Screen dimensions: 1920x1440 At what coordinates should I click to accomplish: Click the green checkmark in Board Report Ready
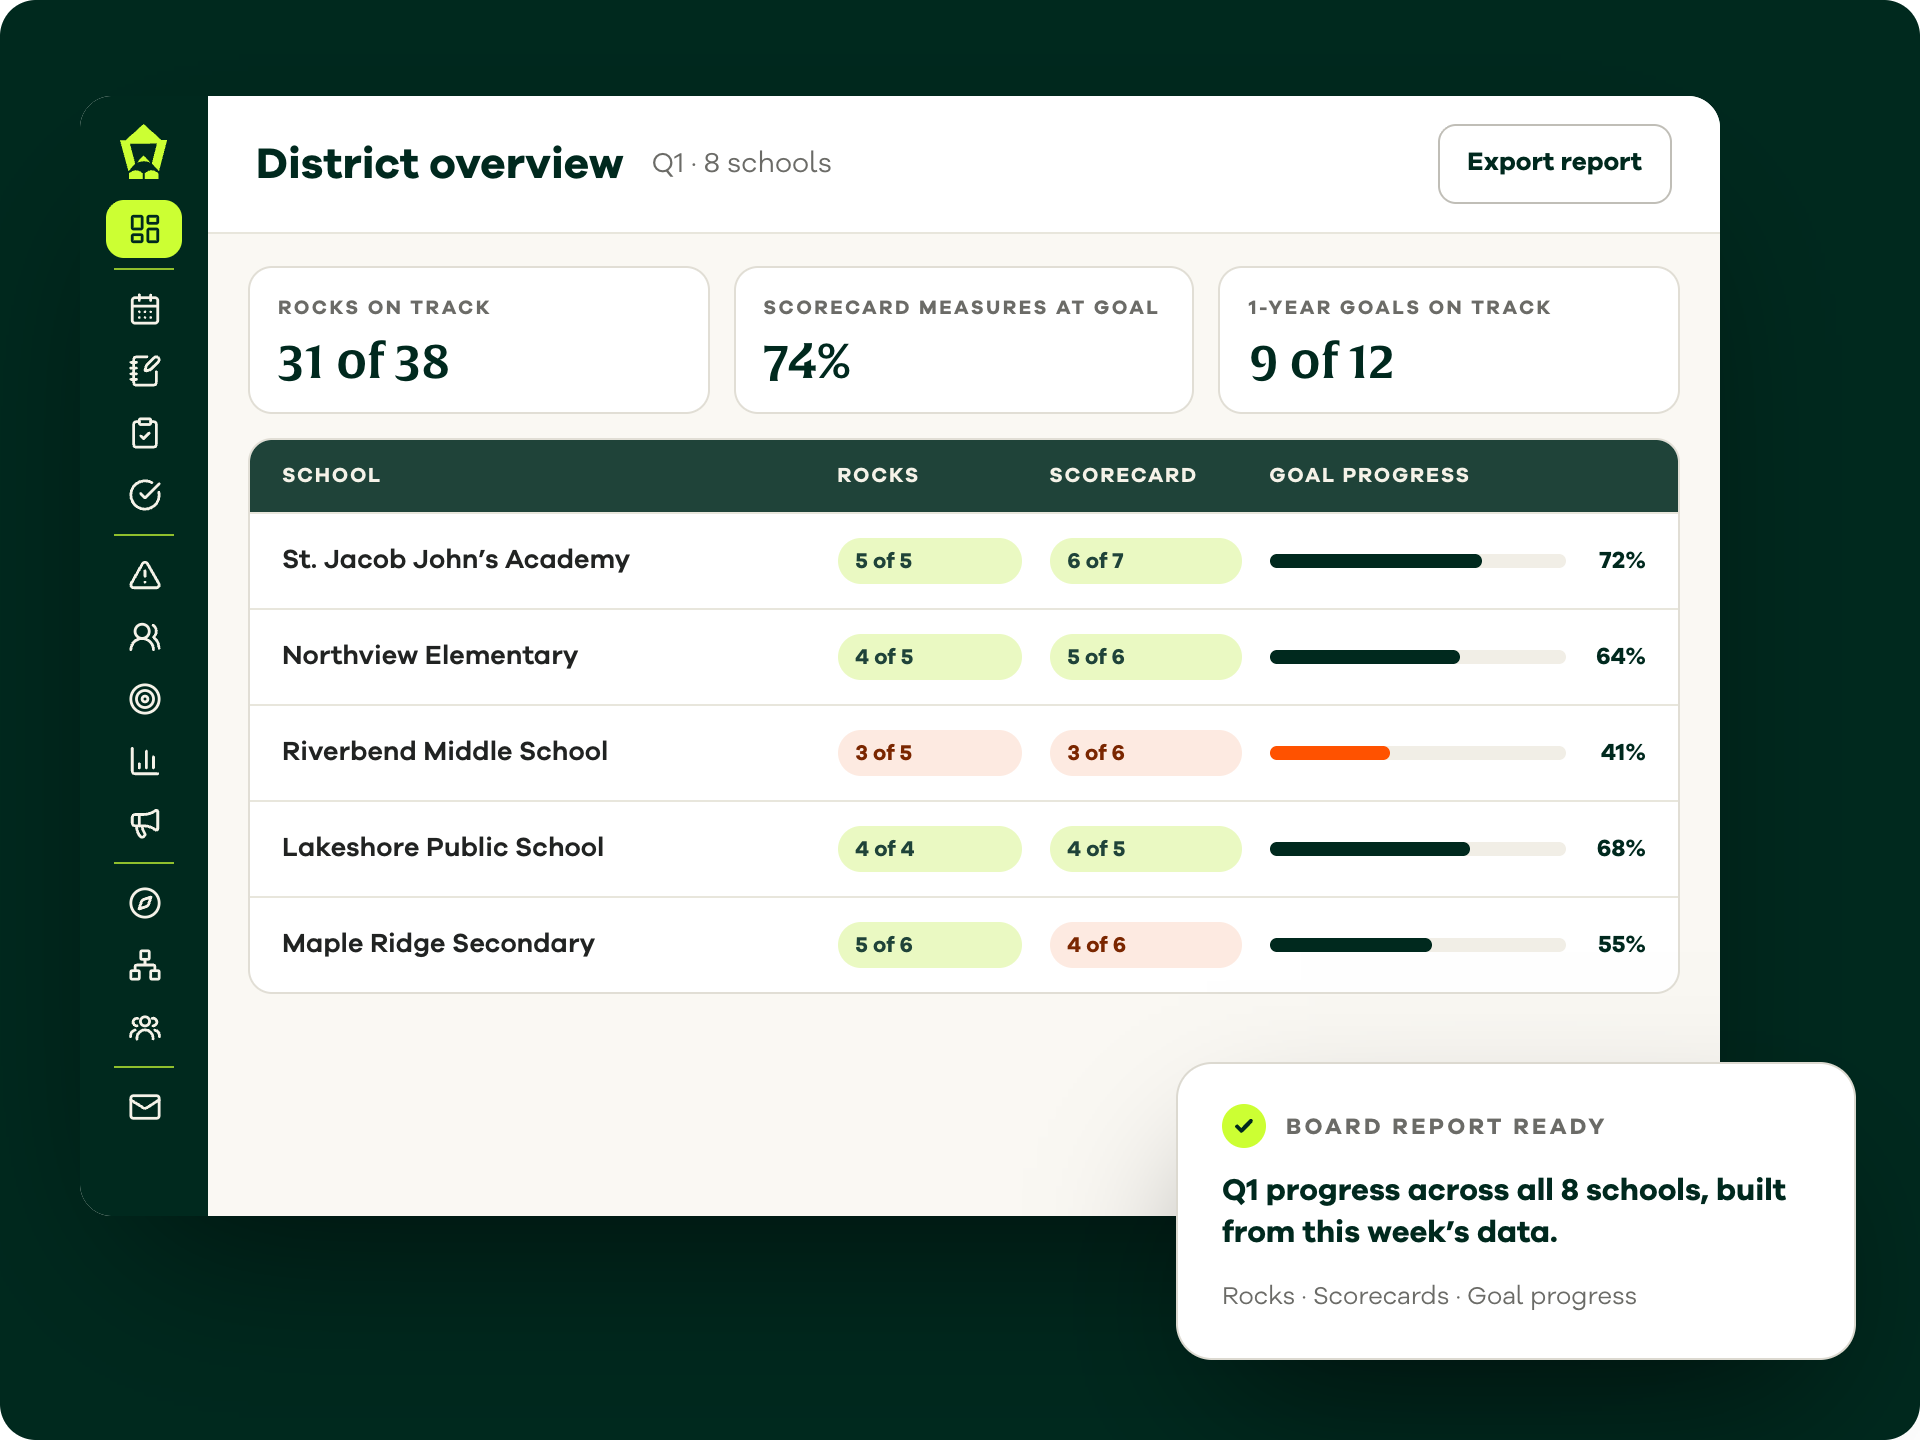pyautogui.click(x=1244, y=1126)
